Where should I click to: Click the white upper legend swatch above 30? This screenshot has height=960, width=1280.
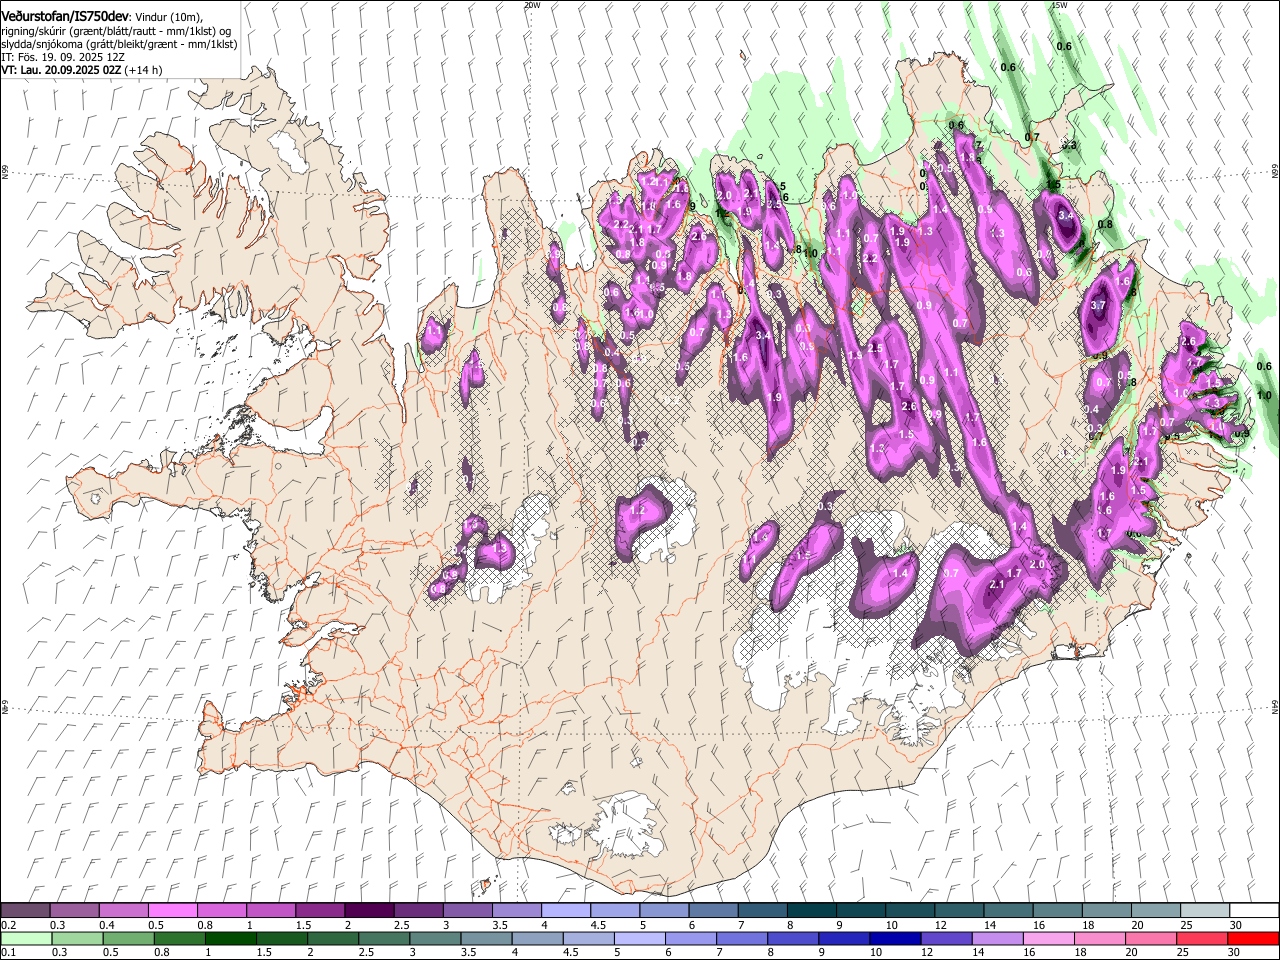tap(1253, 910)
